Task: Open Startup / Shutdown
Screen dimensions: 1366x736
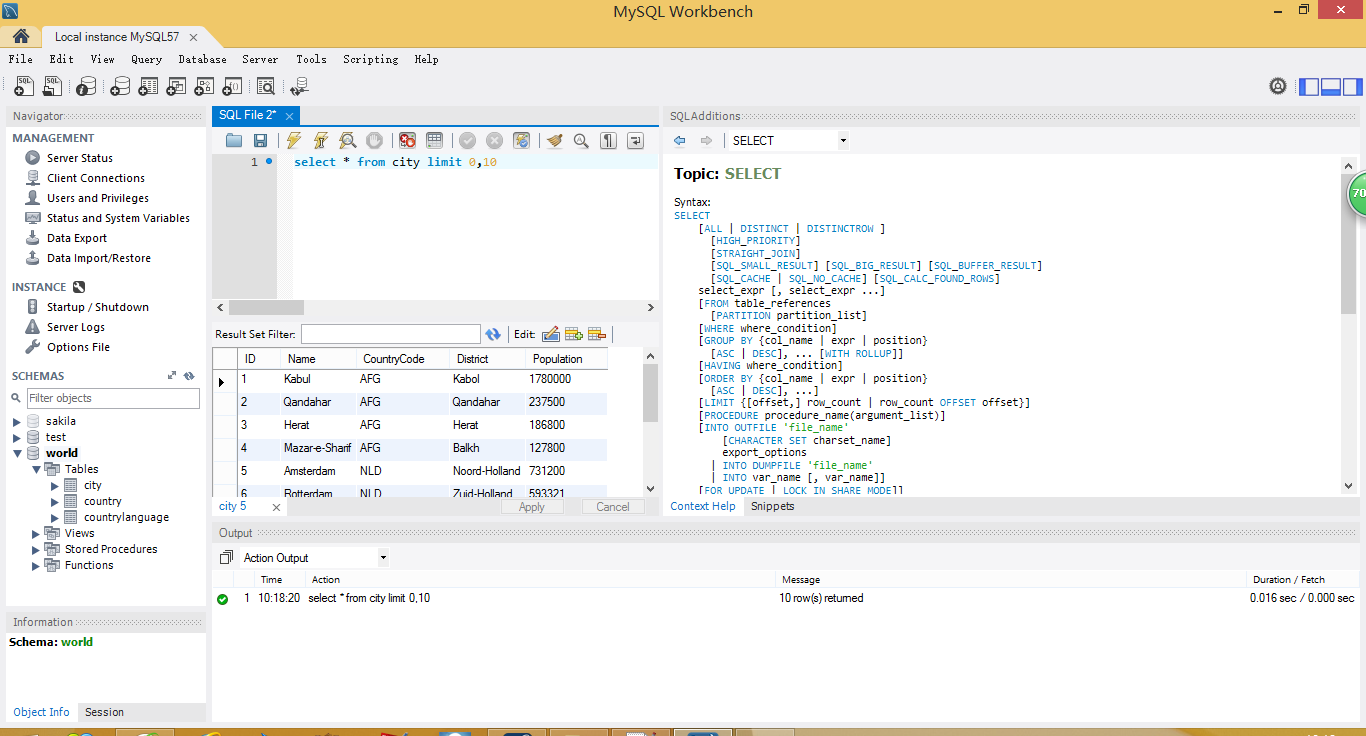Action: click(x=98, y=307)
